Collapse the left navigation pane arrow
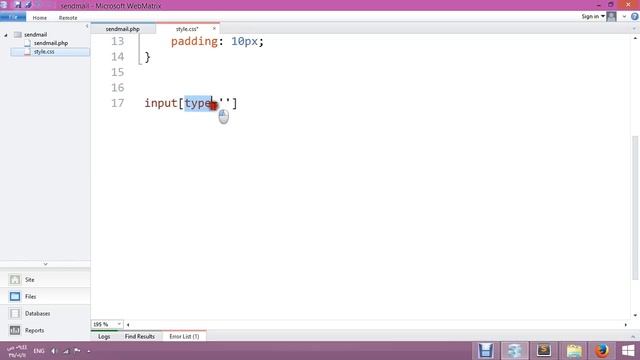640x360 pixels. coord(87,26)
